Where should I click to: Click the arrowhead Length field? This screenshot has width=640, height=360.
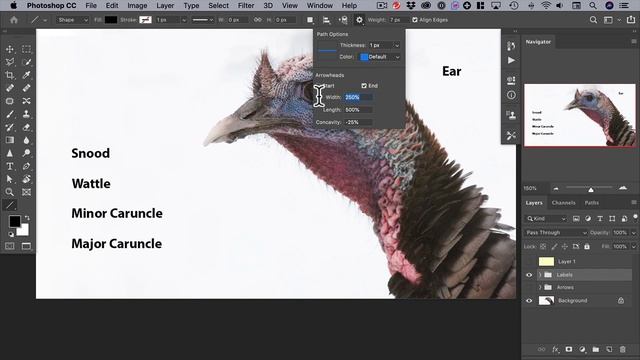358,110
